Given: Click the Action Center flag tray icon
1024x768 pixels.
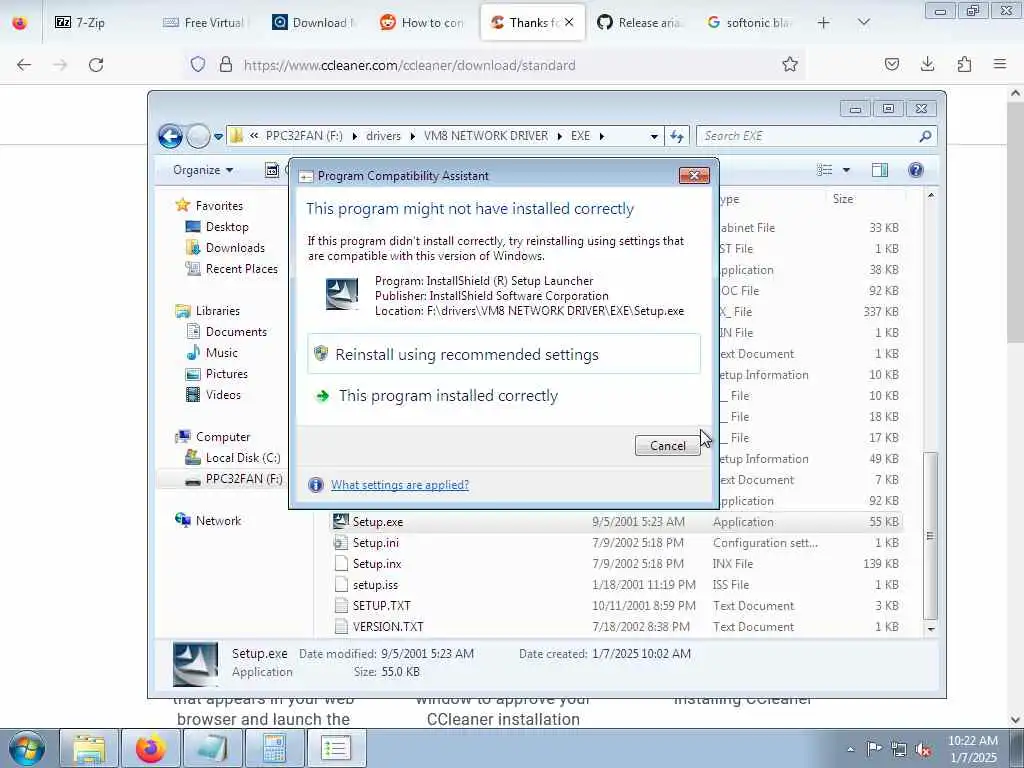Looking at the screenshot, I should 874,748.
